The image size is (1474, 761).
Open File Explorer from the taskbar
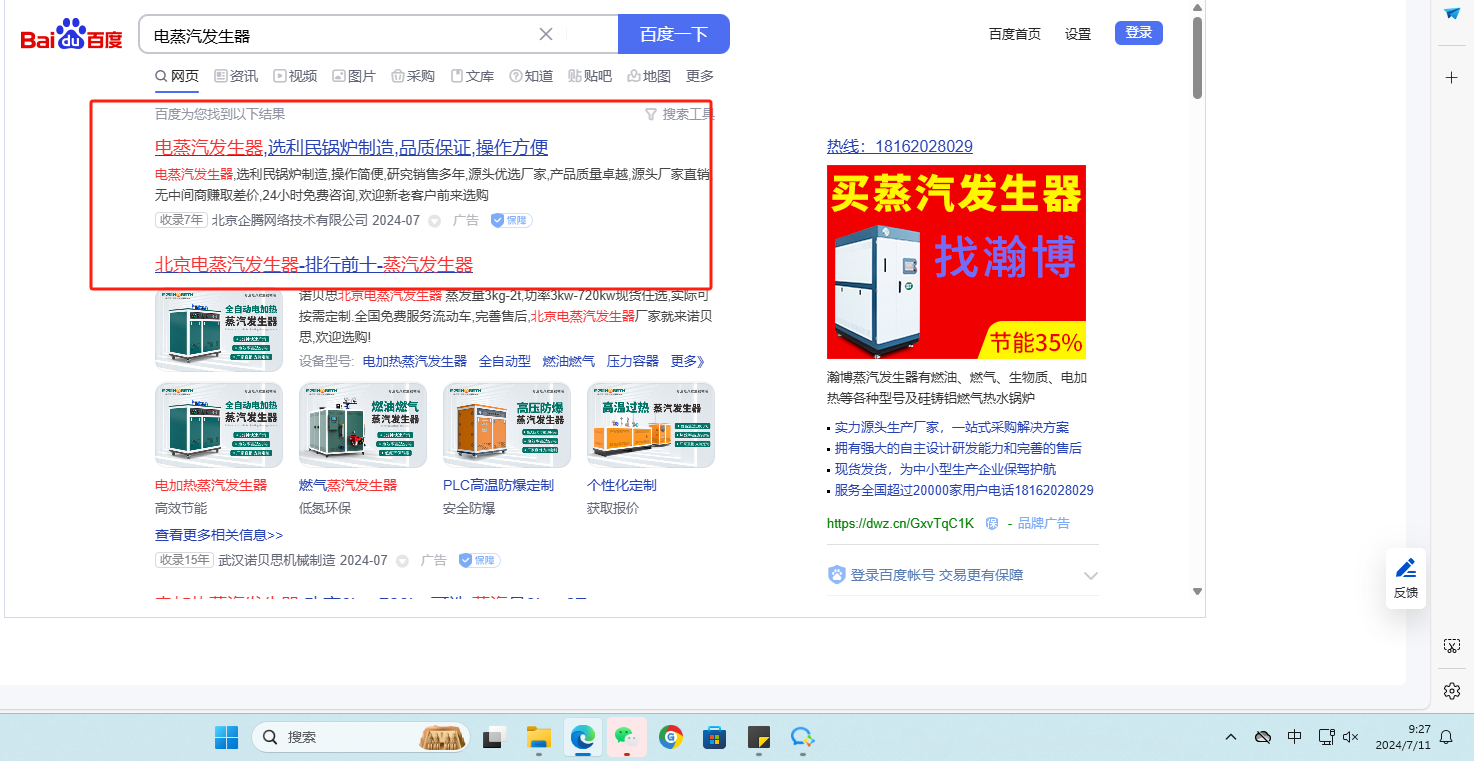(x=539, y=737)
